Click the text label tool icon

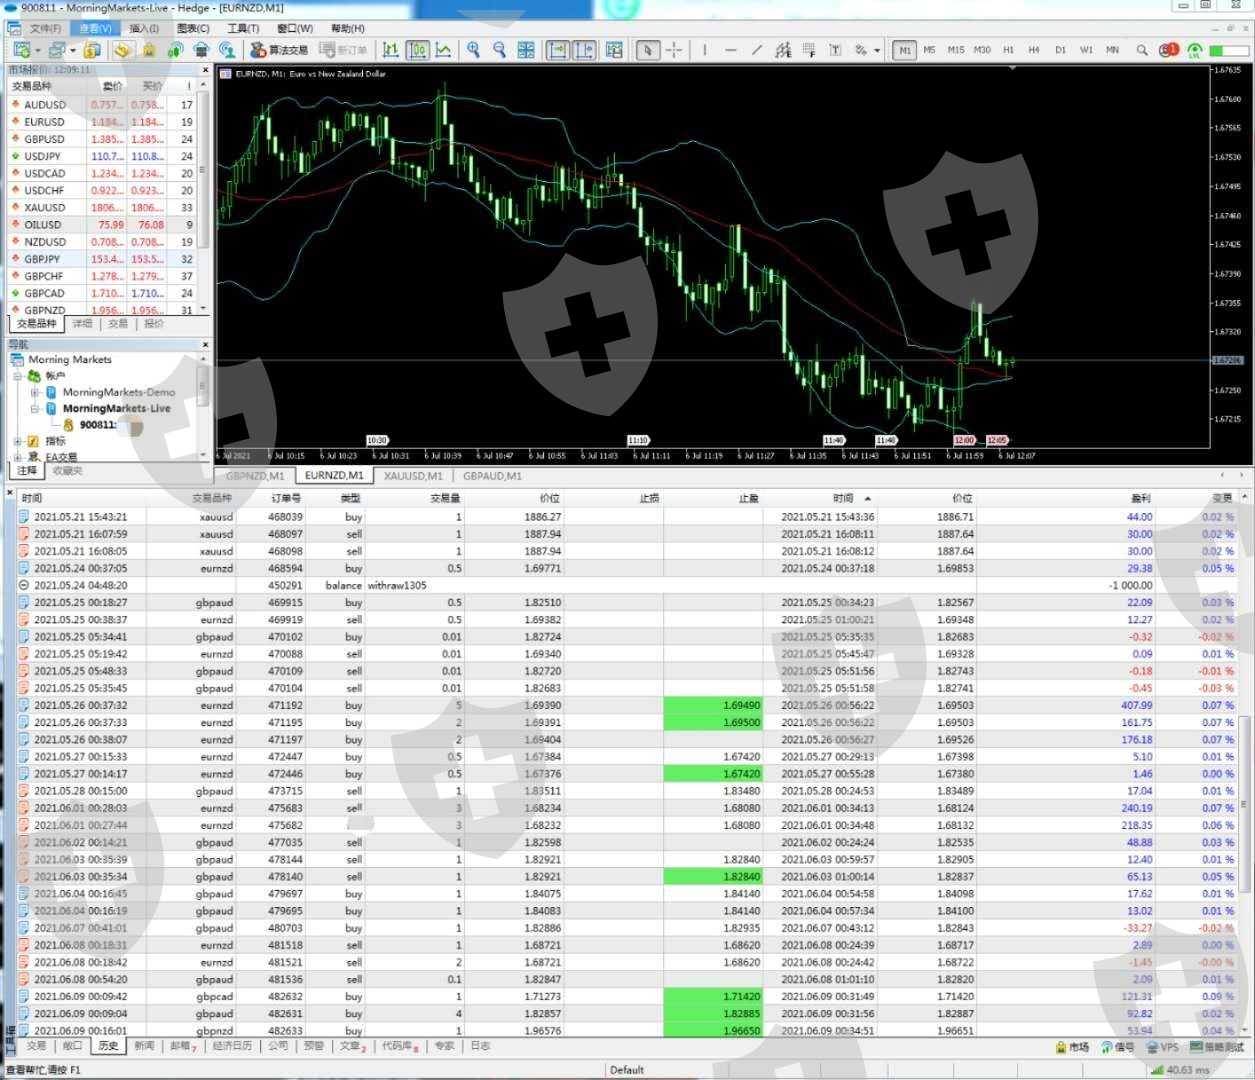835,50
